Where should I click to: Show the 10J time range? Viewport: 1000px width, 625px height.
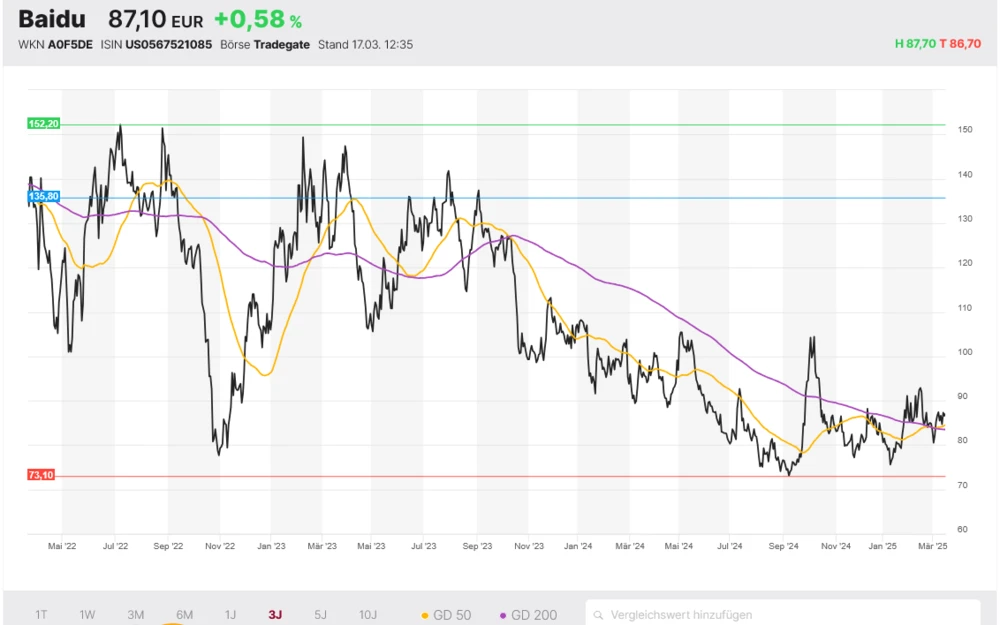[368, 615]
